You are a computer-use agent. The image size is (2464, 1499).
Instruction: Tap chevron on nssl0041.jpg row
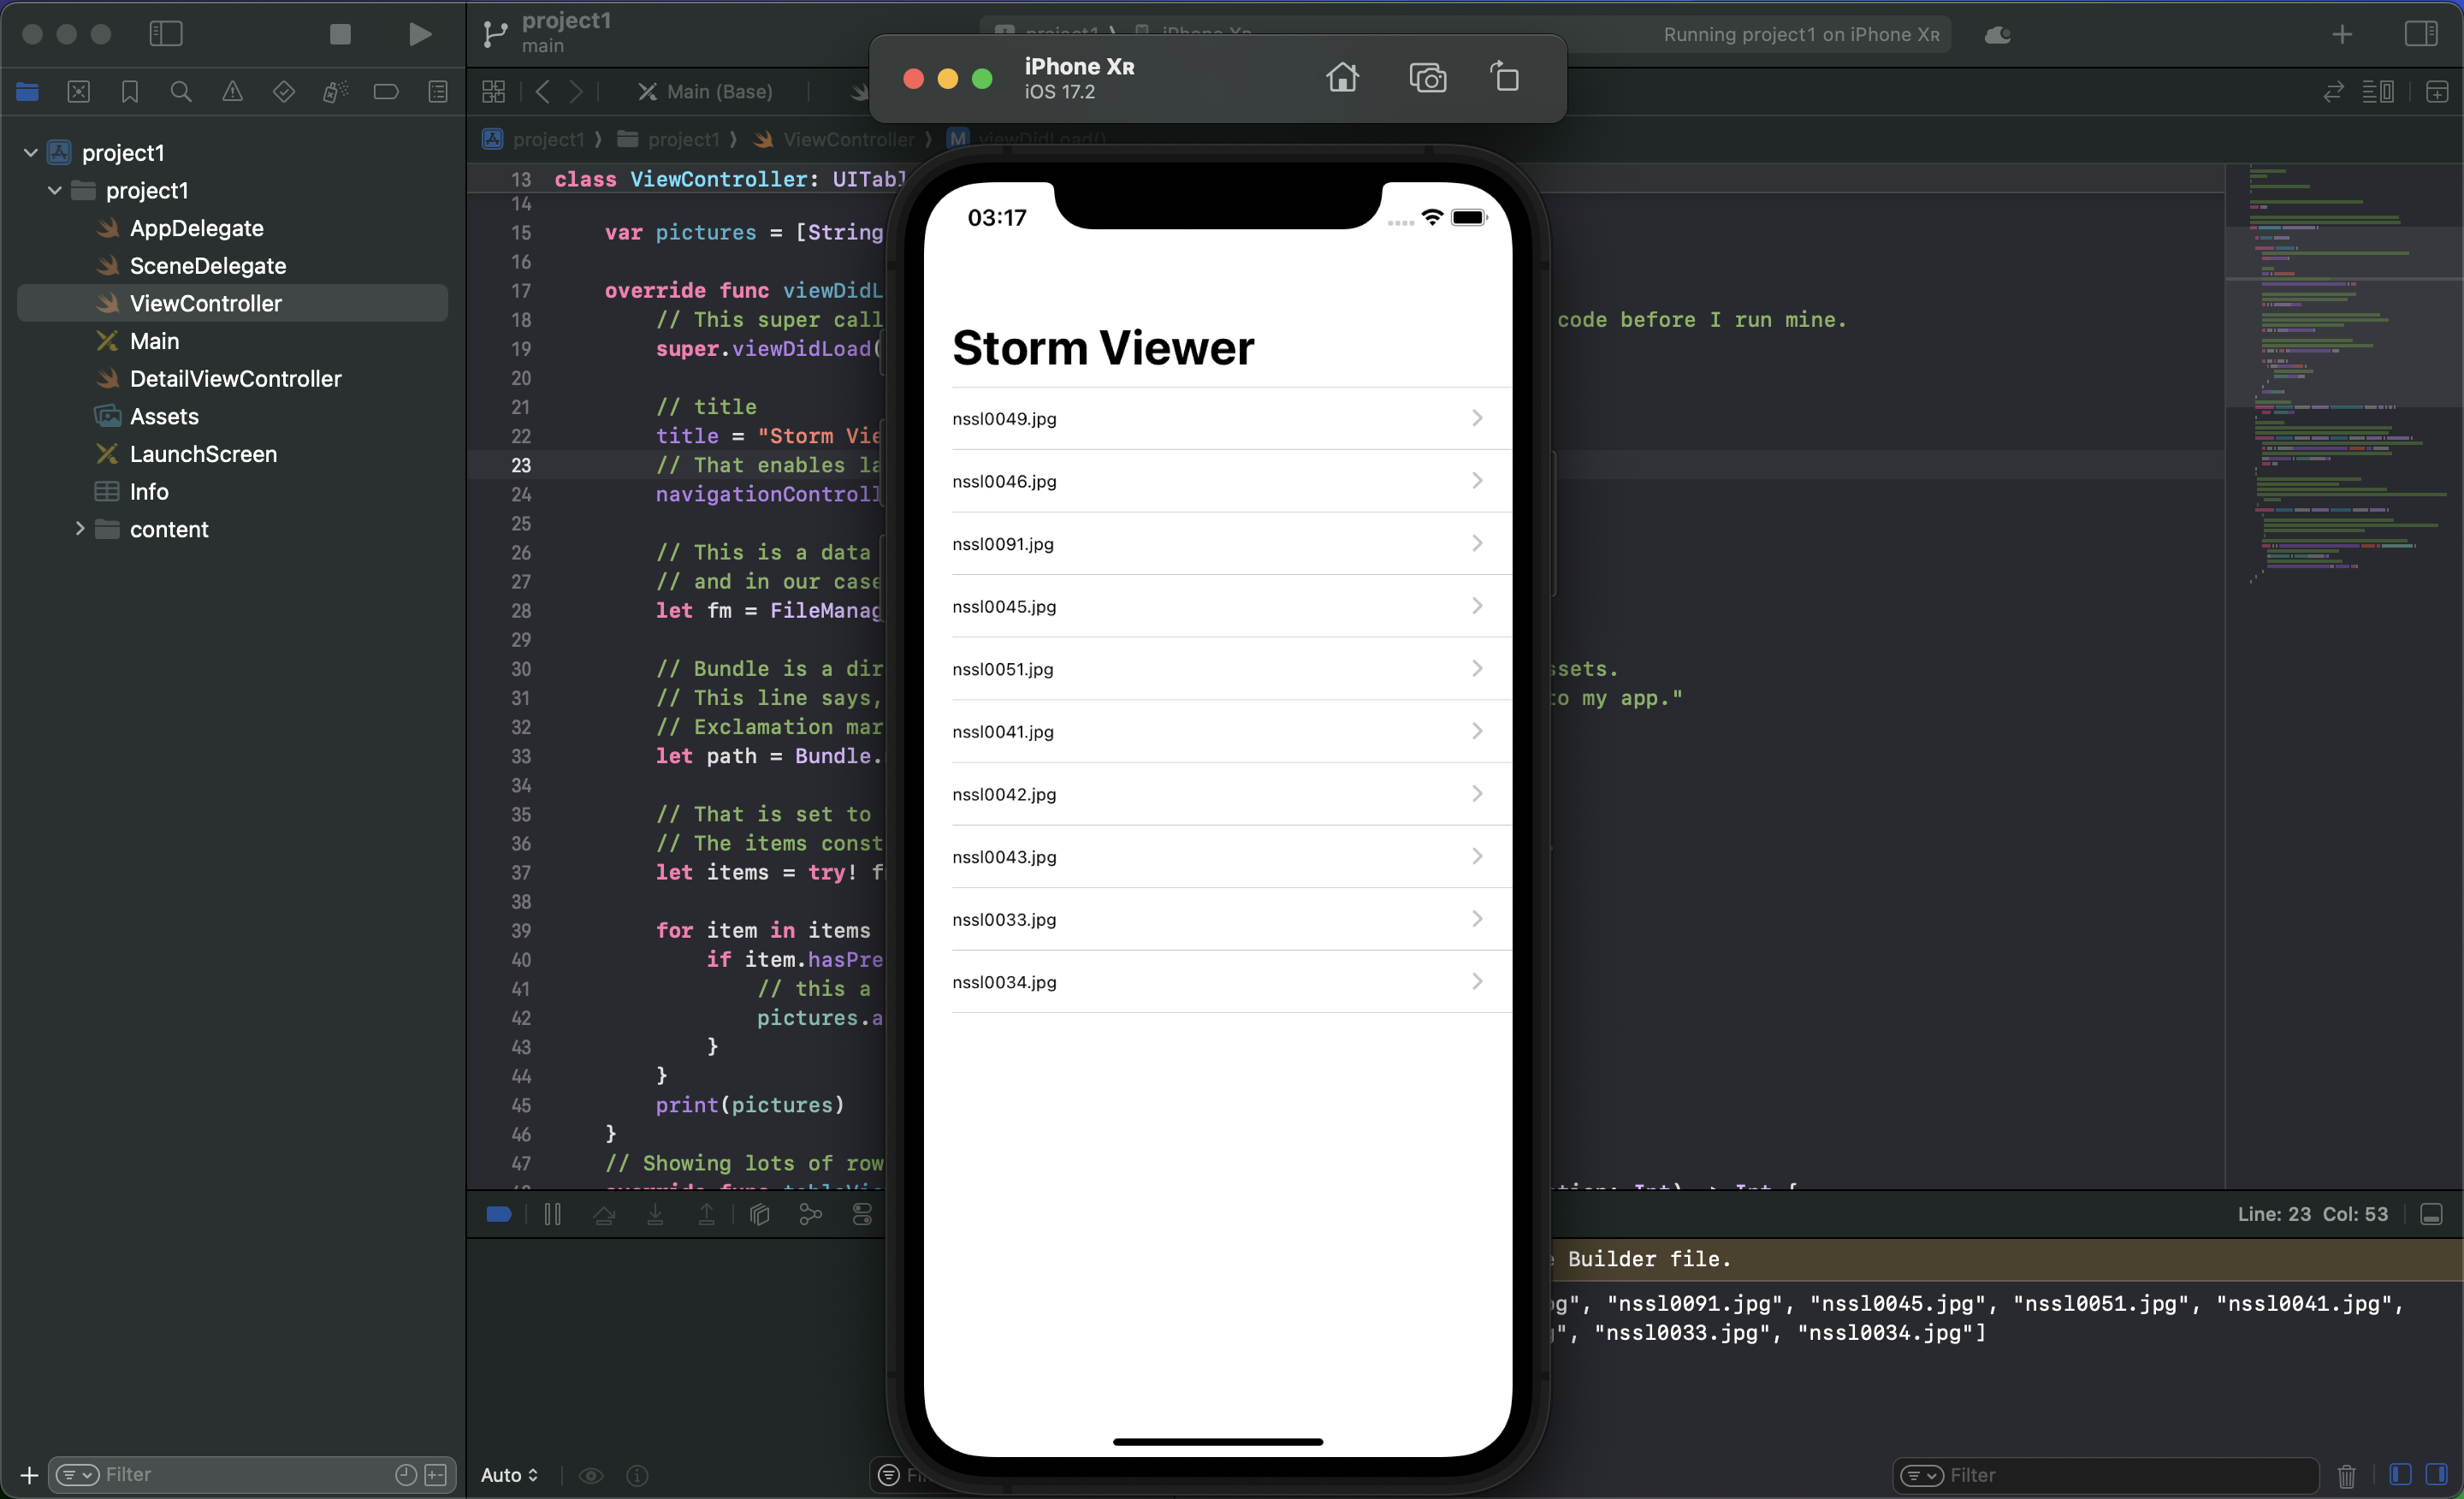pyautogui.click(x=1477, y=731)
